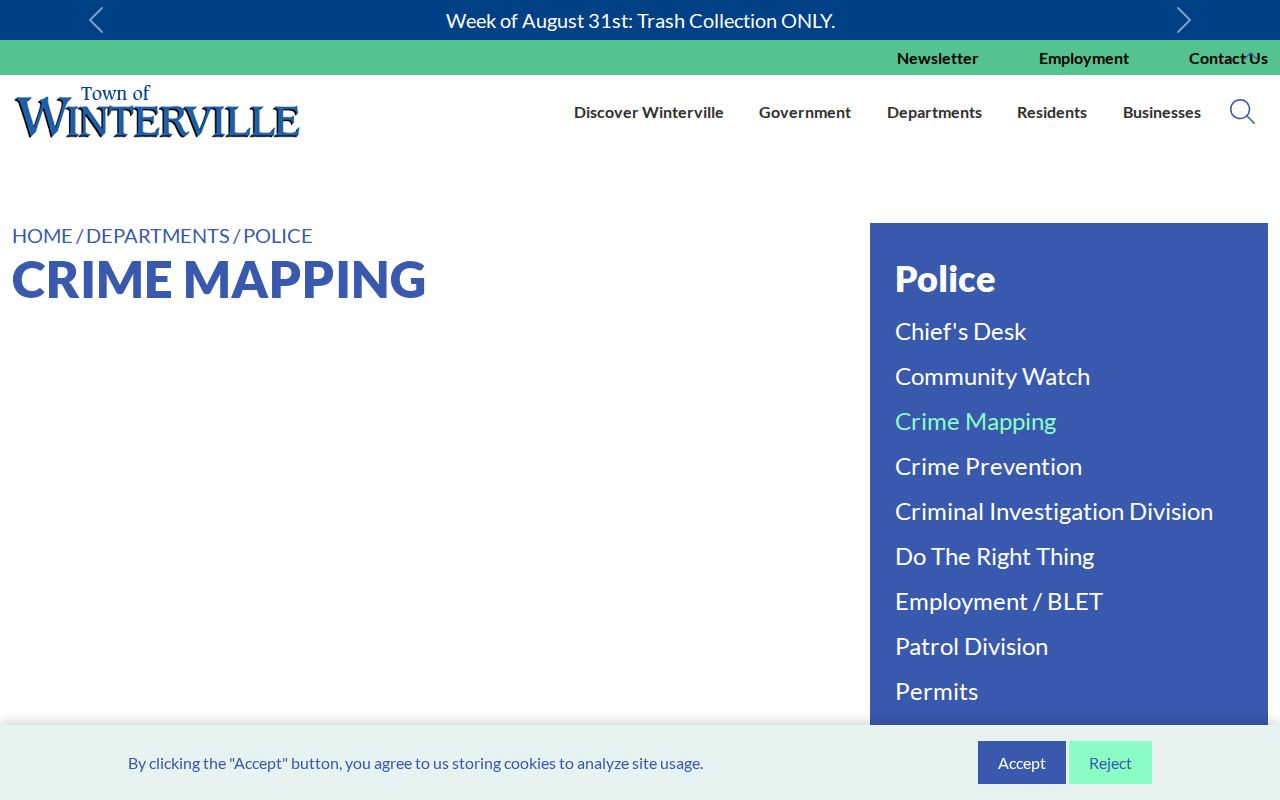Reject cookies with the Reject button
The image size is (1280, 800).
click(1110, 763)
